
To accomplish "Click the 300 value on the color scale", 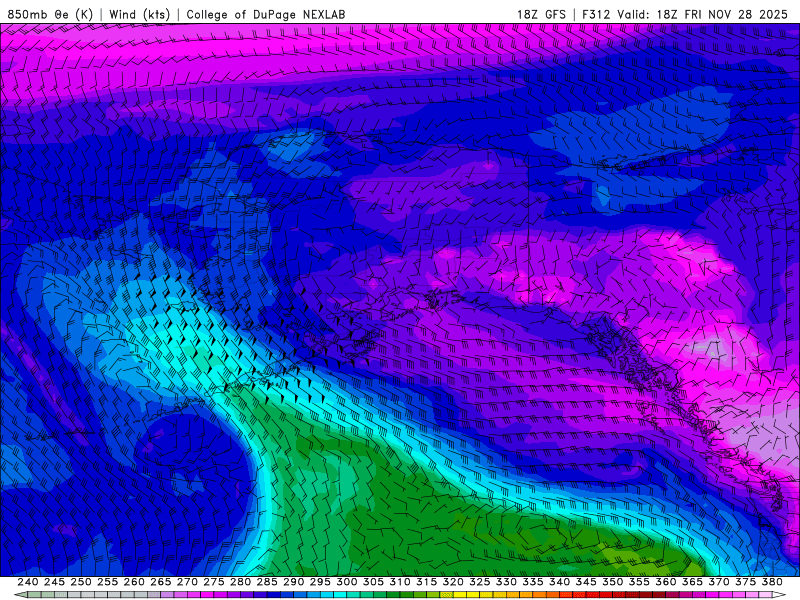I will [347, 582].
